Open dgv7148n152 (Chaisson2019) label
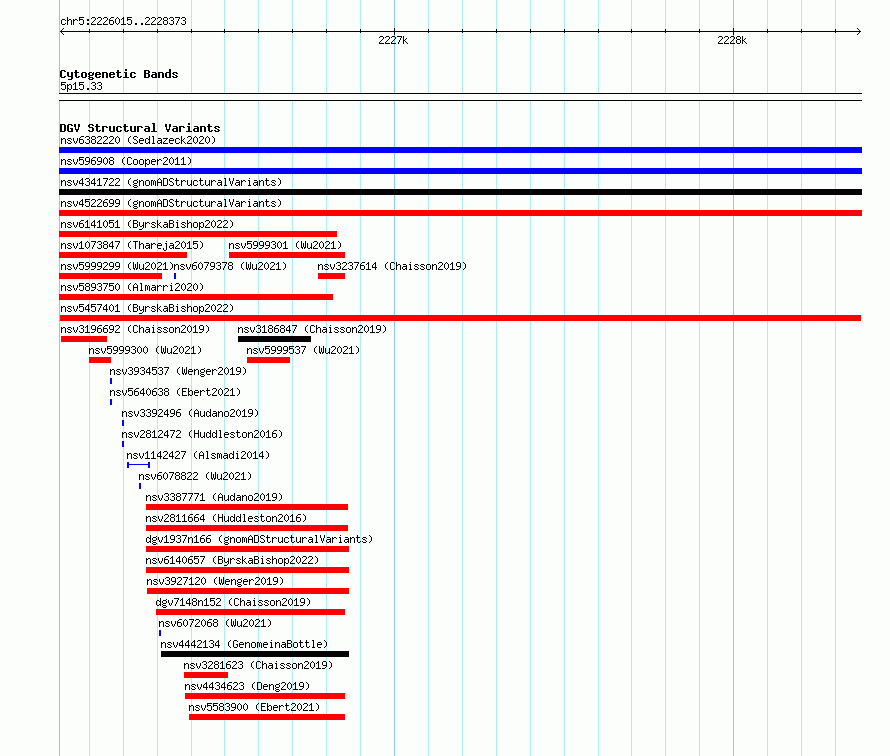Image resolution: width=890 pixels, height=756 pixels. point(233,602)
